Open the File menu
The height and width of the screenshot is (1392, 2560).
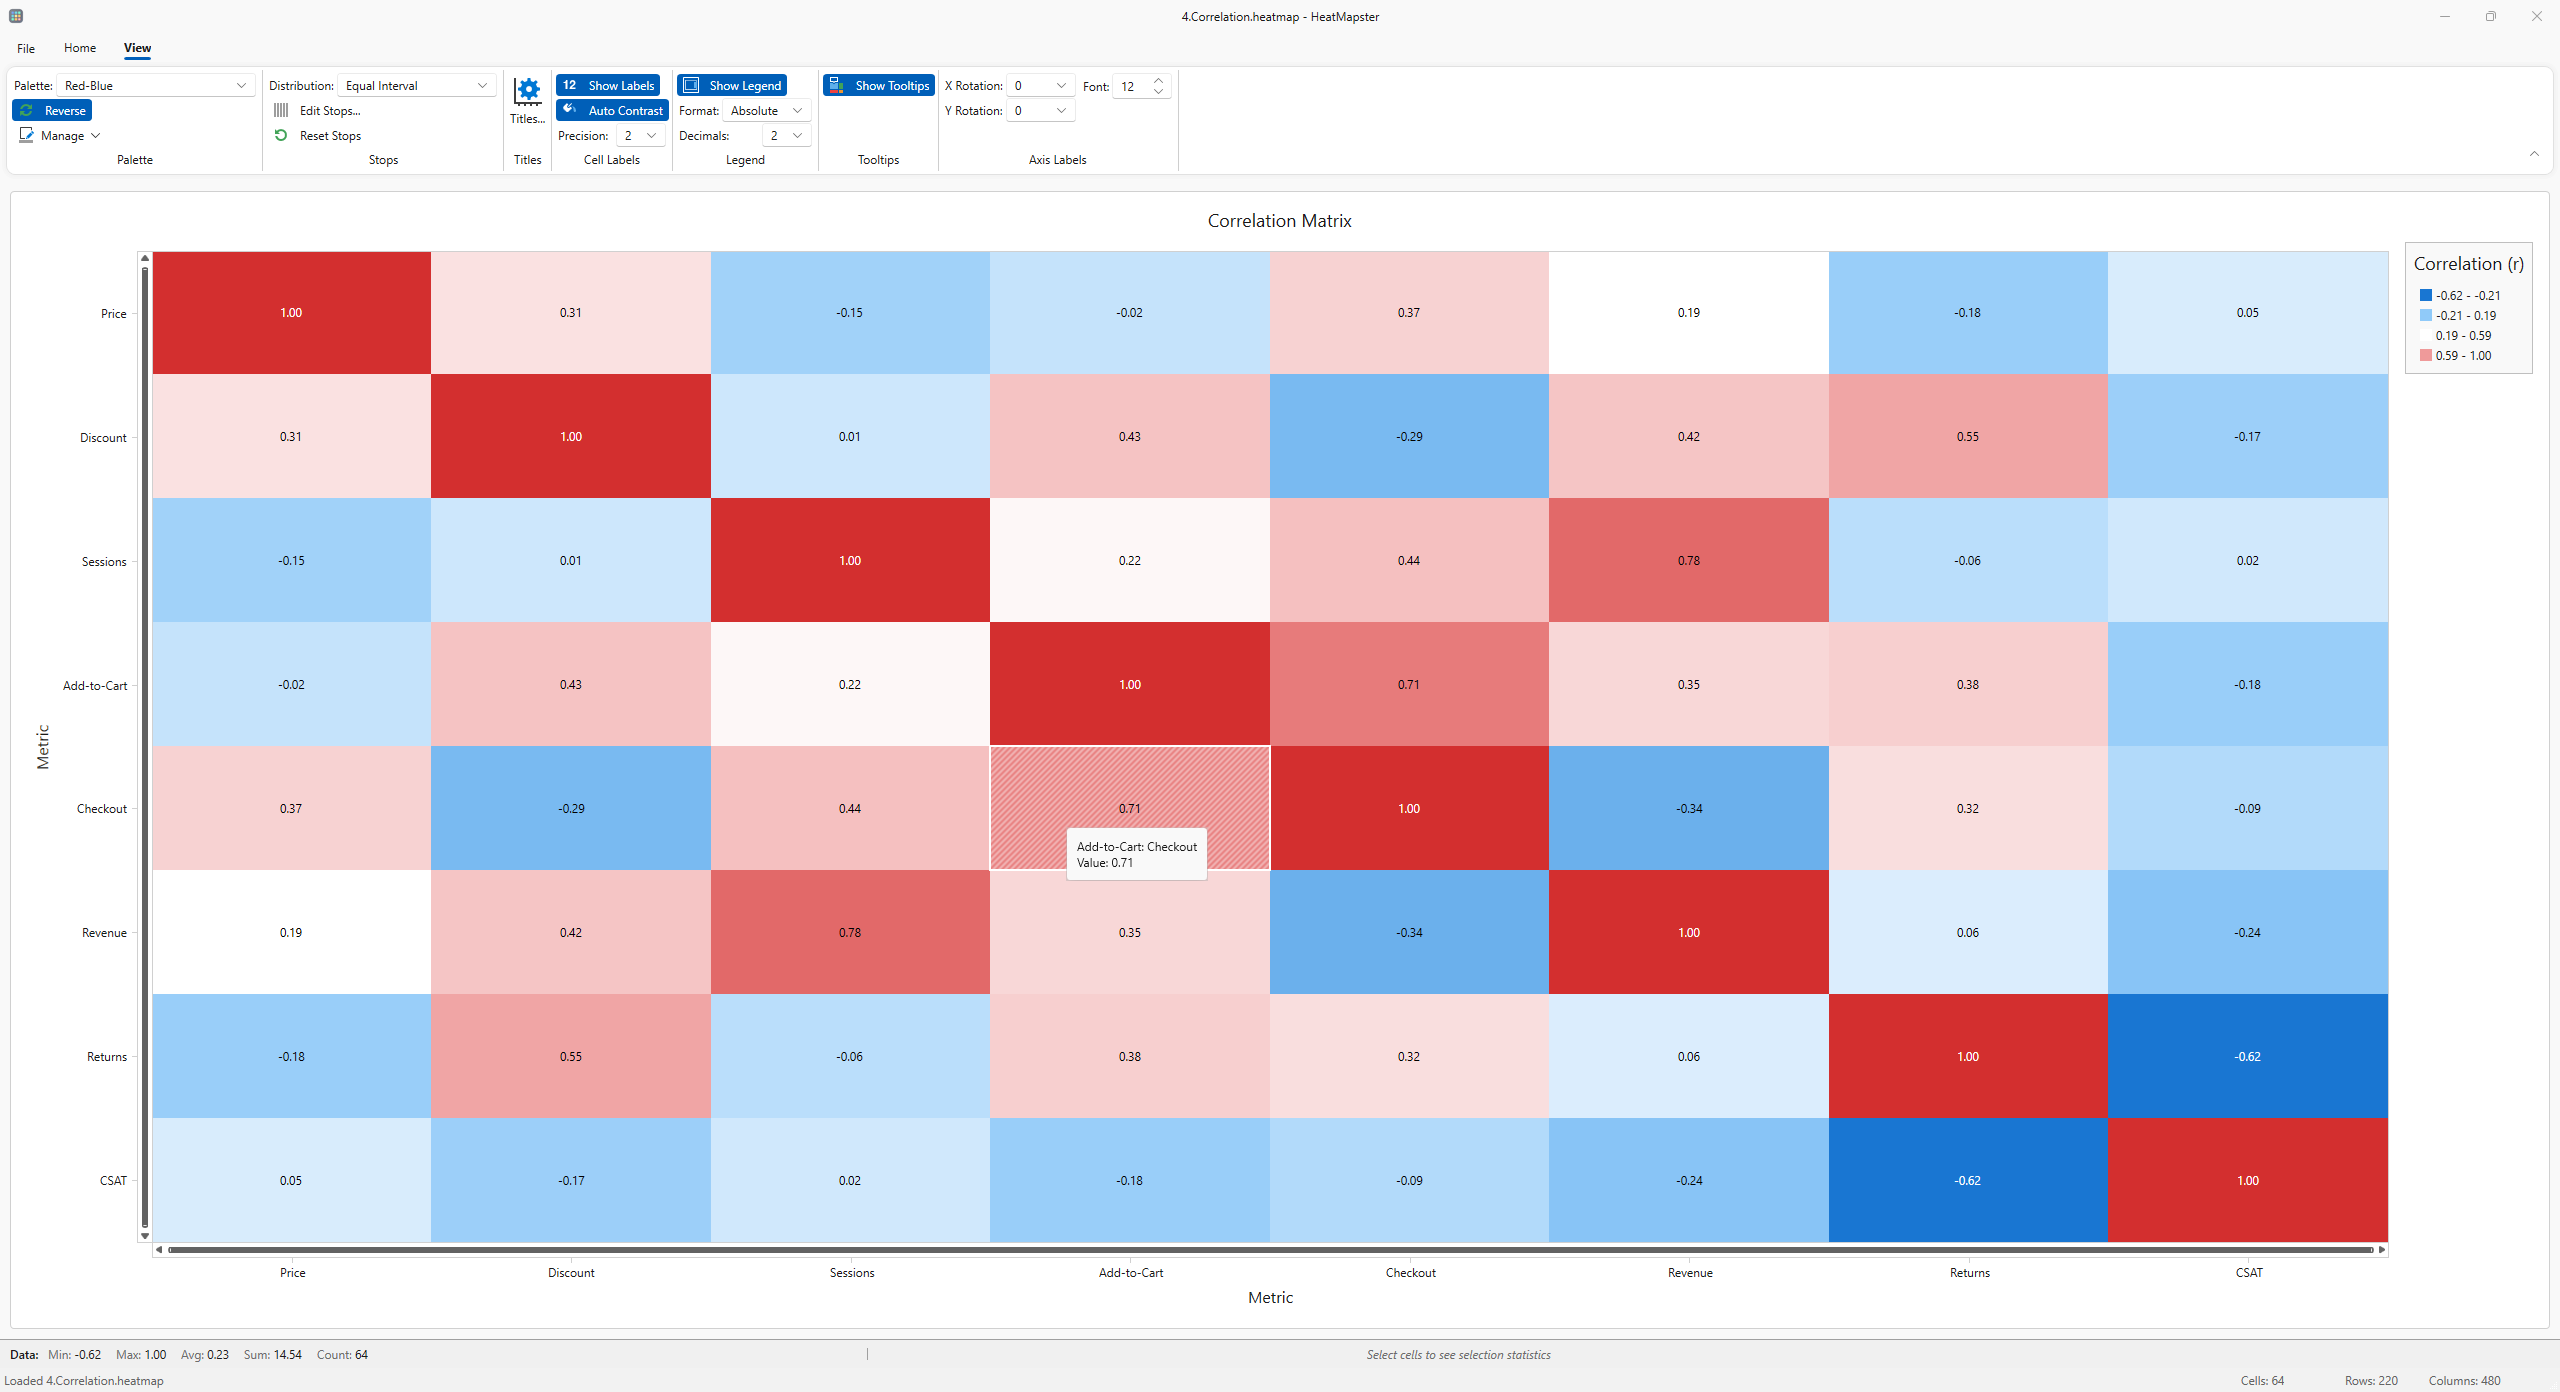26,48
